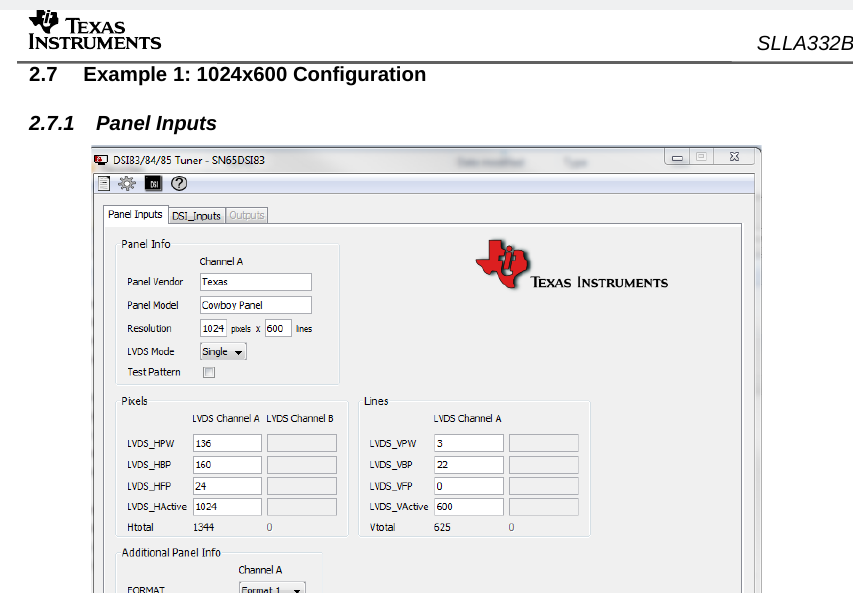This screenshot has width=853, height=593.
Task: Click the Vtotal value 625
Action: coord(442,527)
